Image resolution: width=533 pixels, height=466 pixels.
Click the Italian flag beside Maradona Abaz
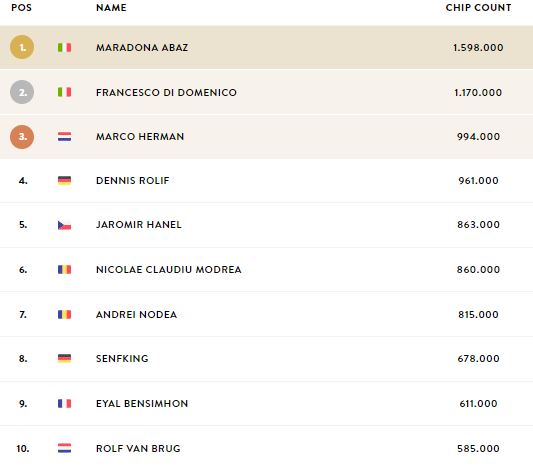click(x=65, y=48)
